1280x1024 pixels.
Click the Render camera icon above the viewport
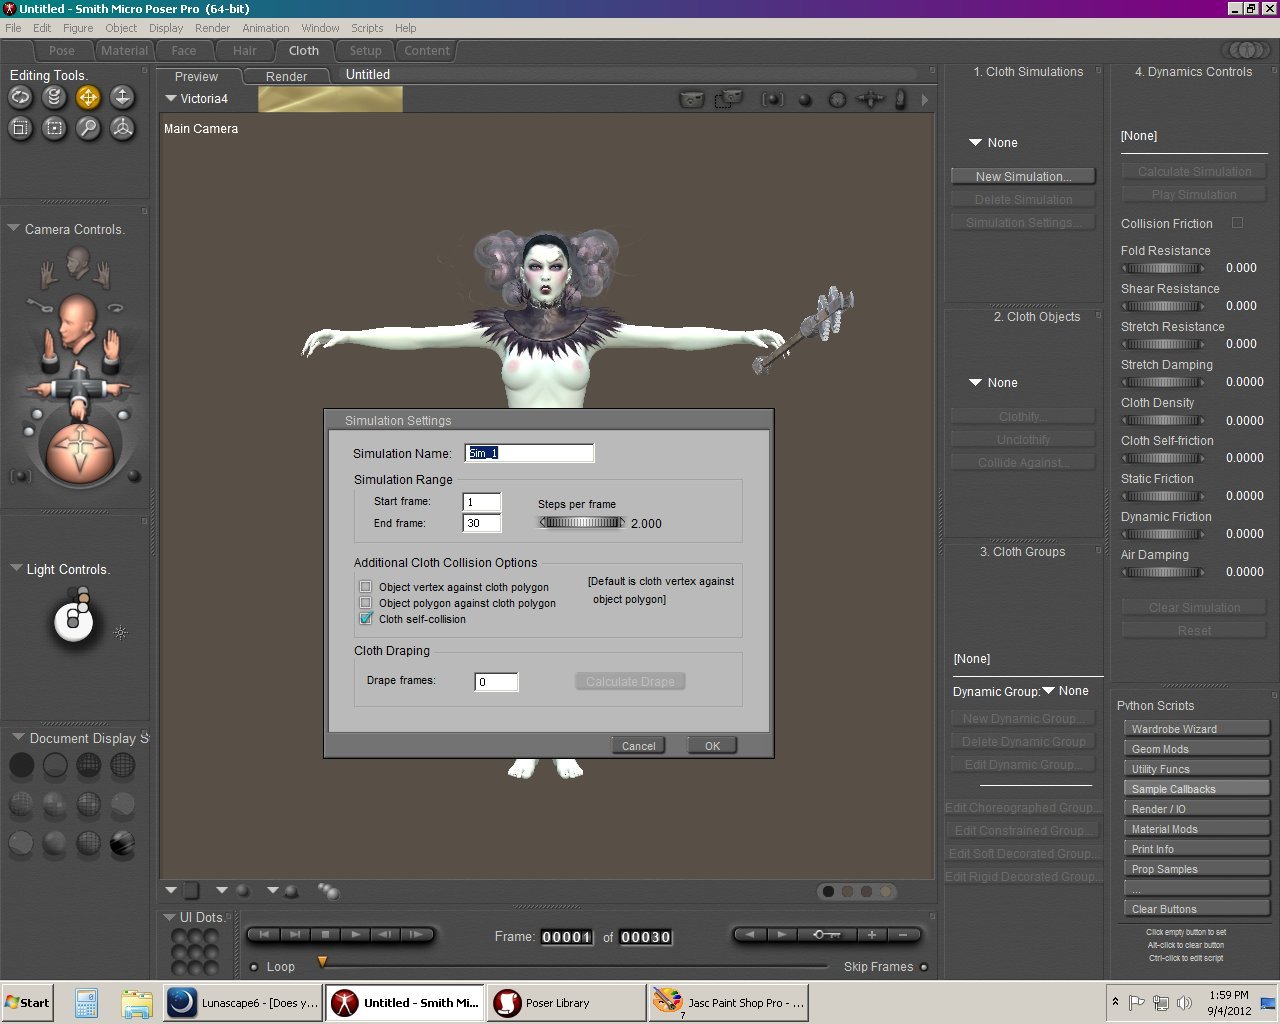(692, 99)
